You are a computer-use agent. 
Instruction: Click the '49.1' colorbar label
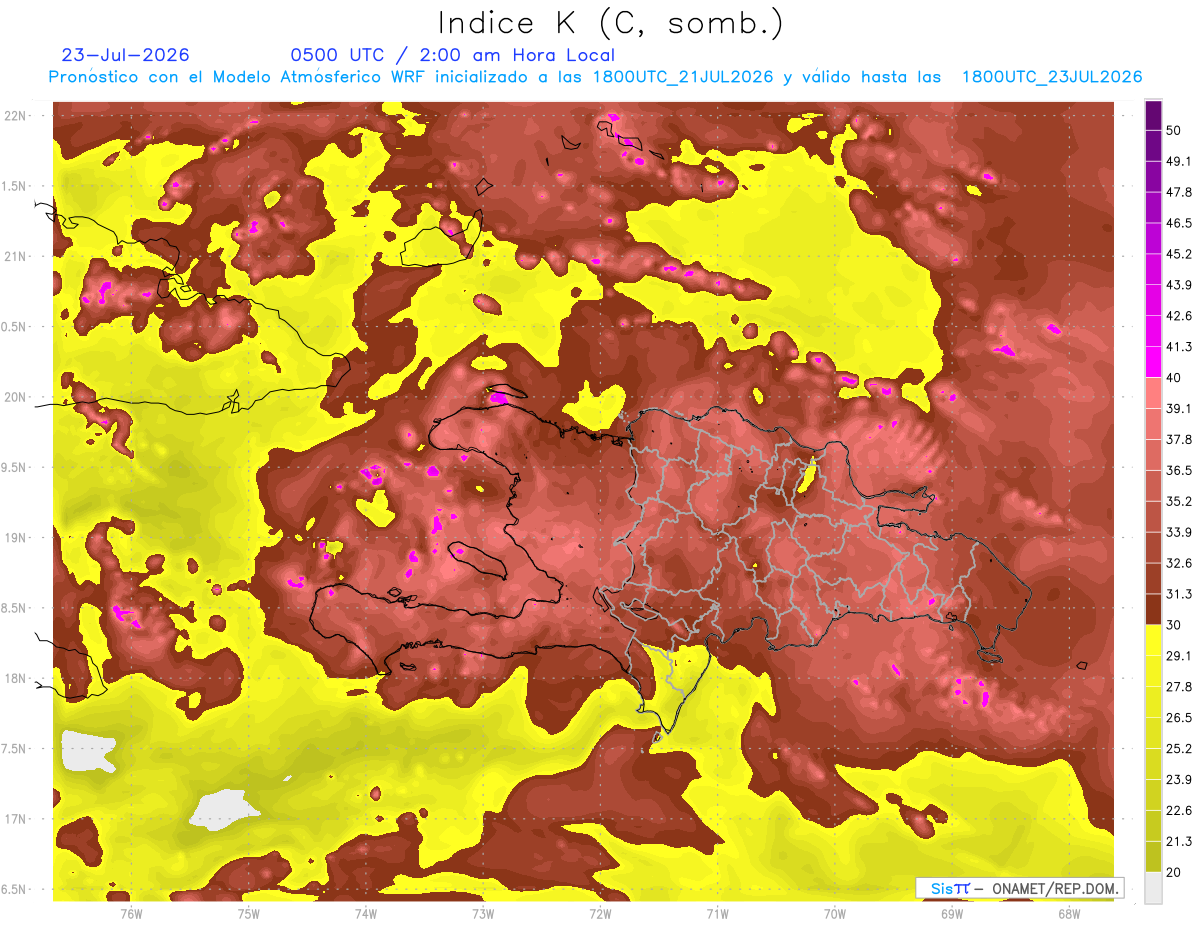pyautogui.click(x=1178, y=161)
